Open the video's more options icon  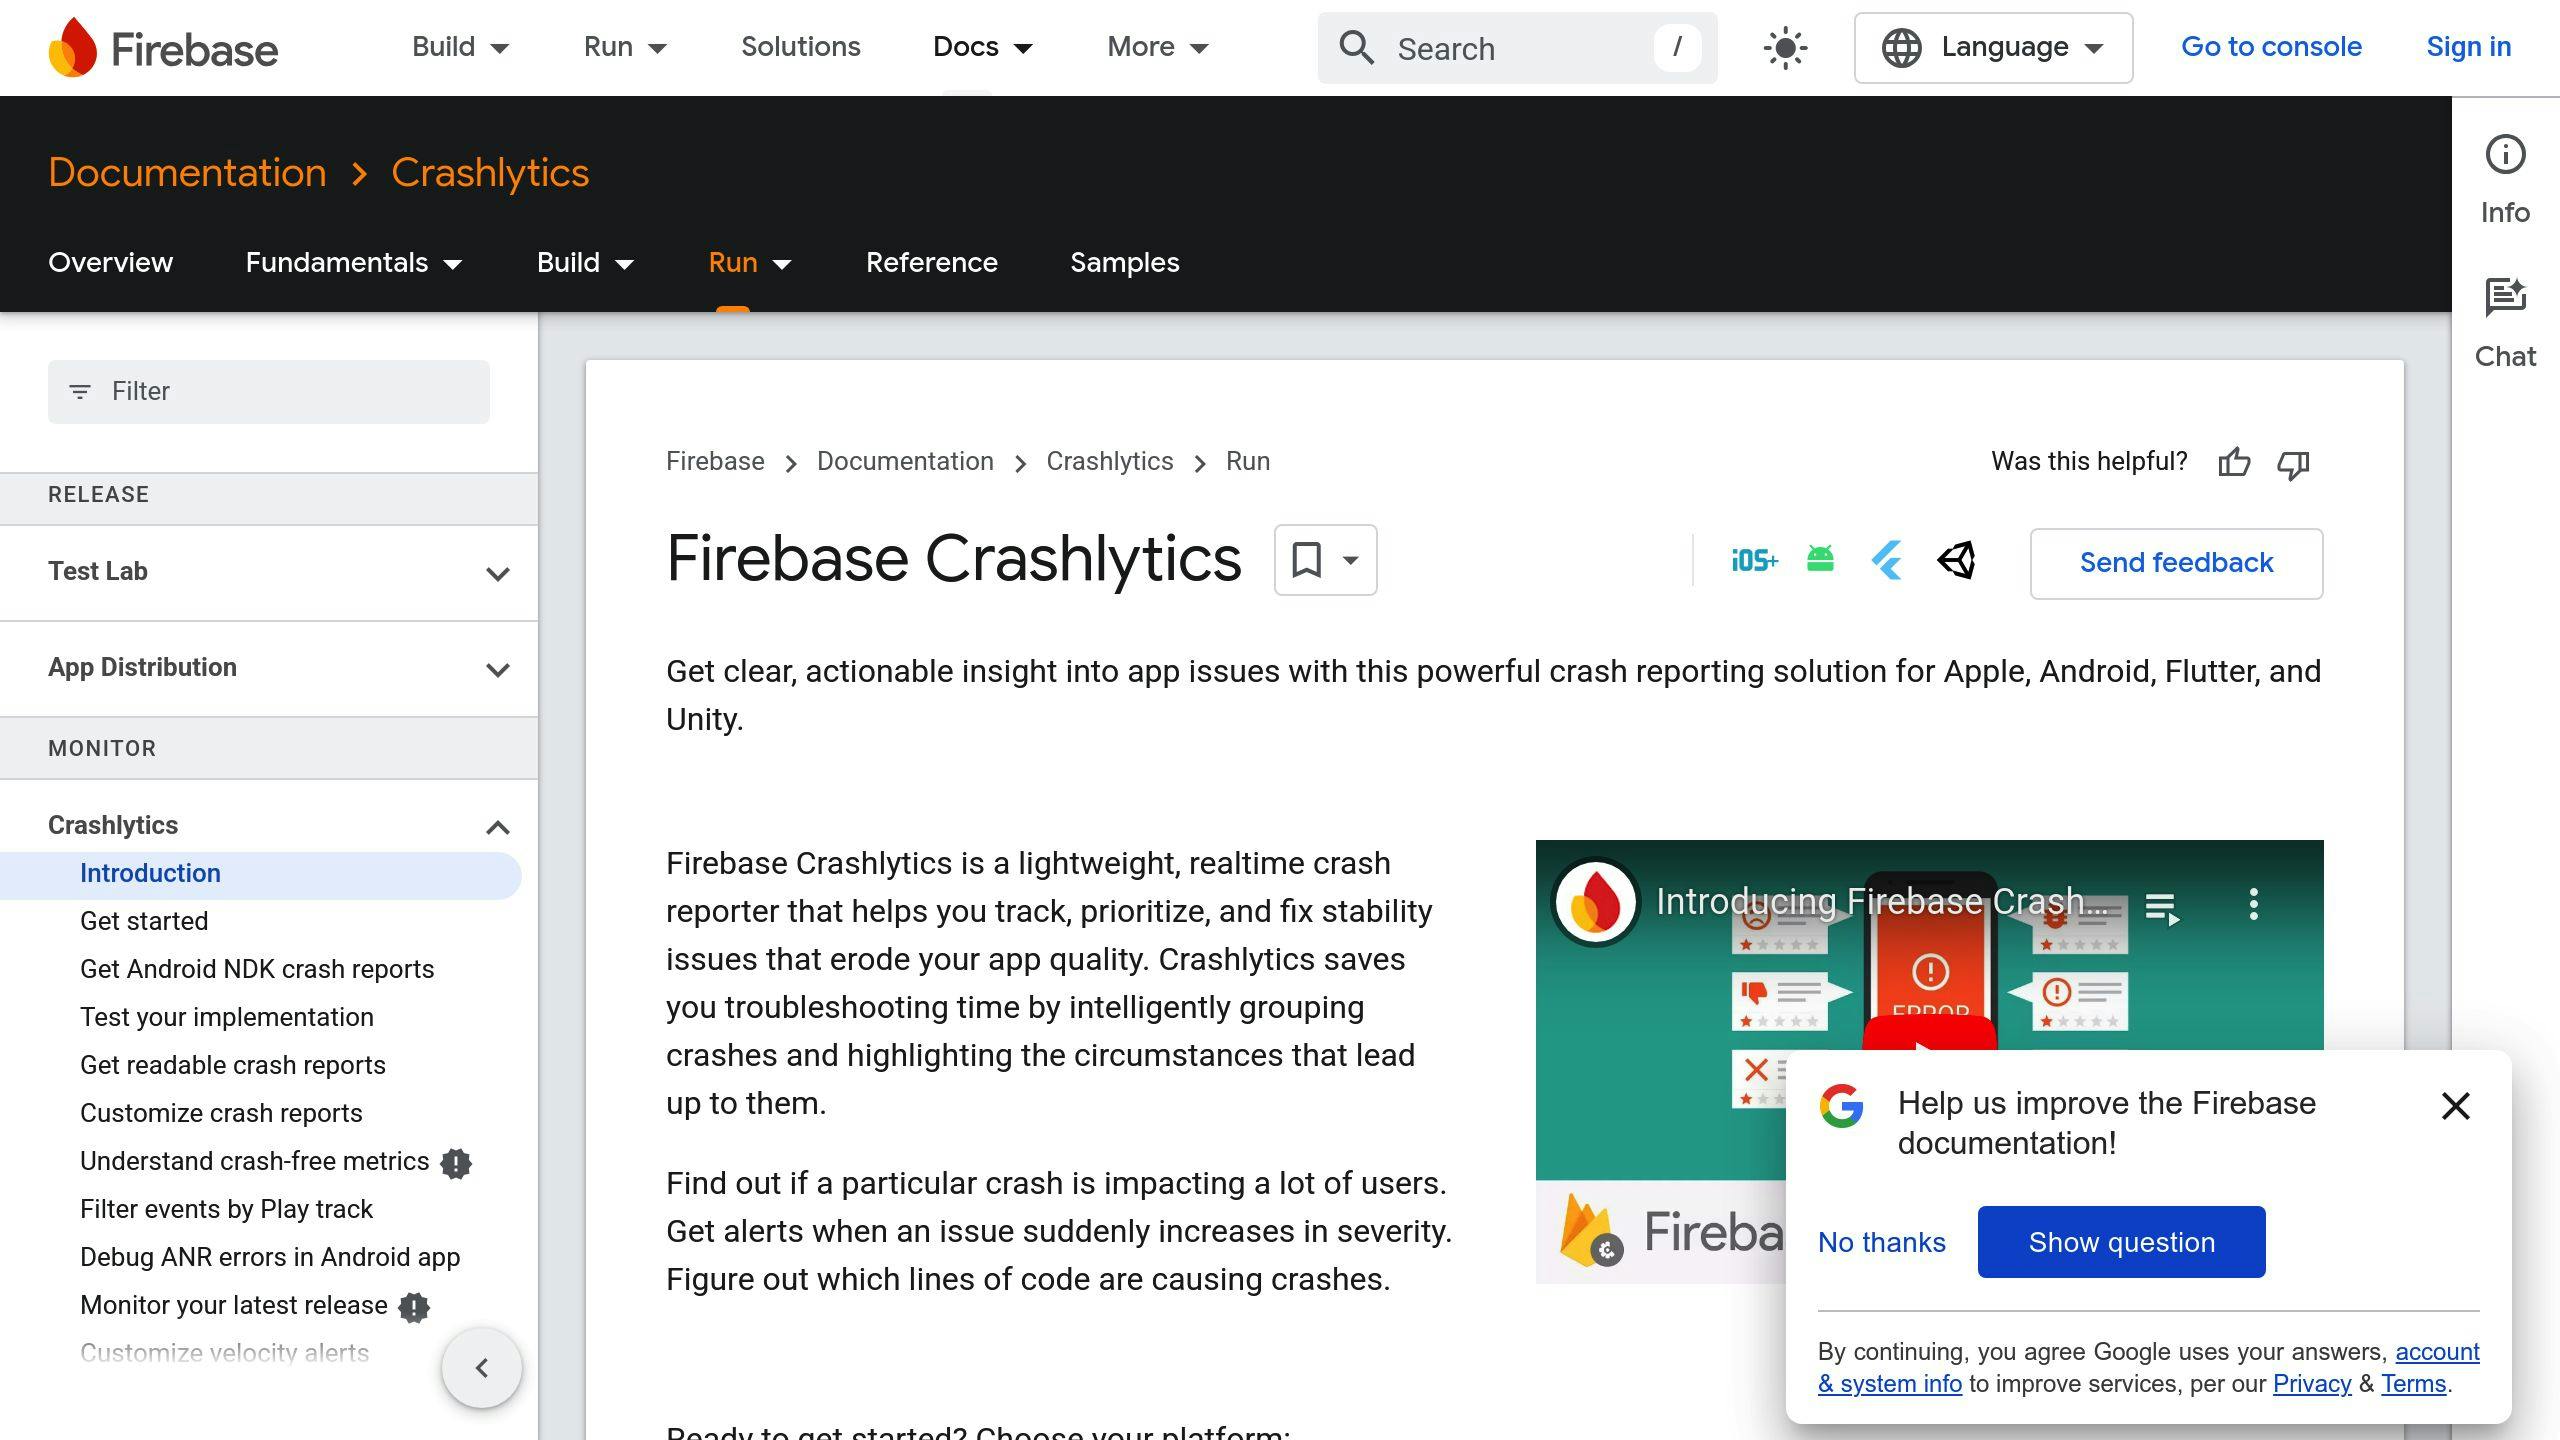pyautogui.click(x=2253, y=904)
